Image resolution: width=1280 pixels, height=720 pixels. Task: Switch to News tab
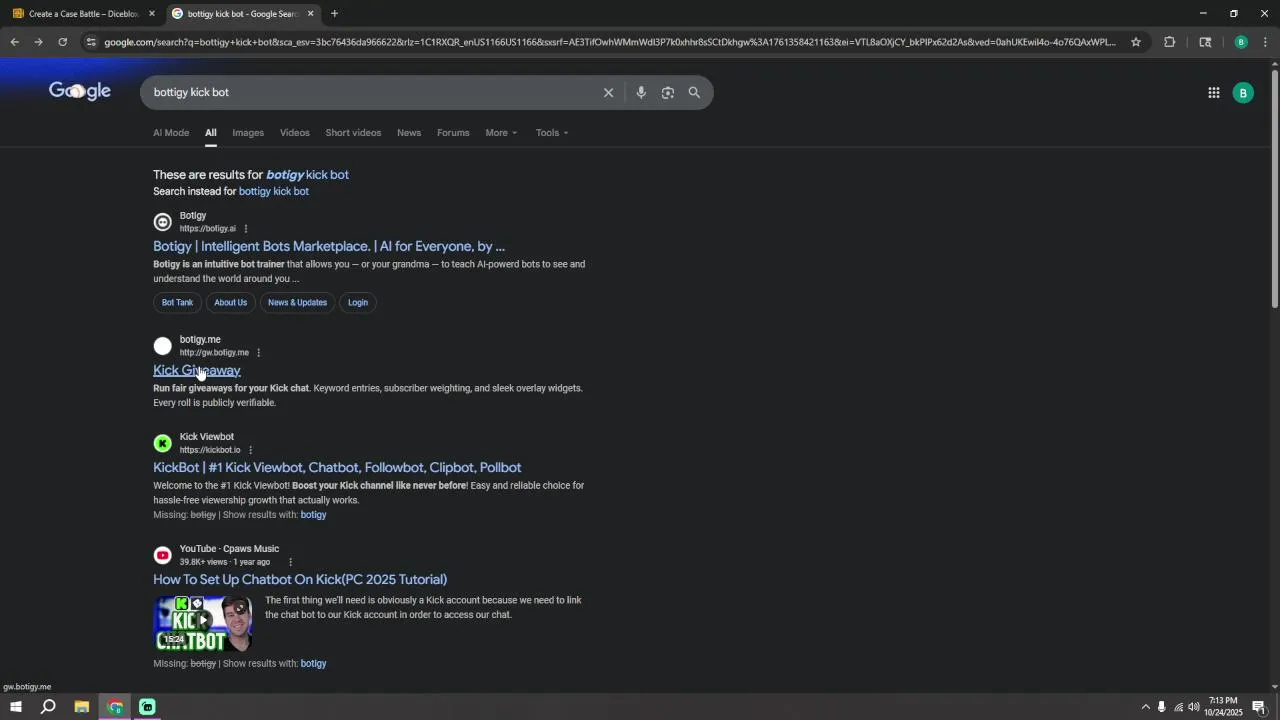click(x=409, y=133)
